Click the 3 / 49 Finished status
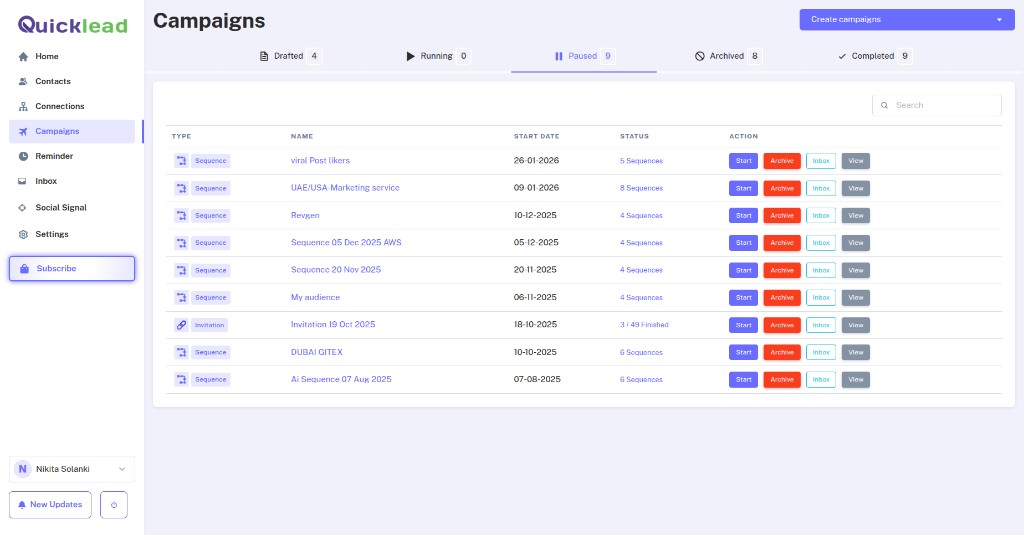Image resolution: width=1024 pixels, height=535 pixels. [x=644, y=325]
